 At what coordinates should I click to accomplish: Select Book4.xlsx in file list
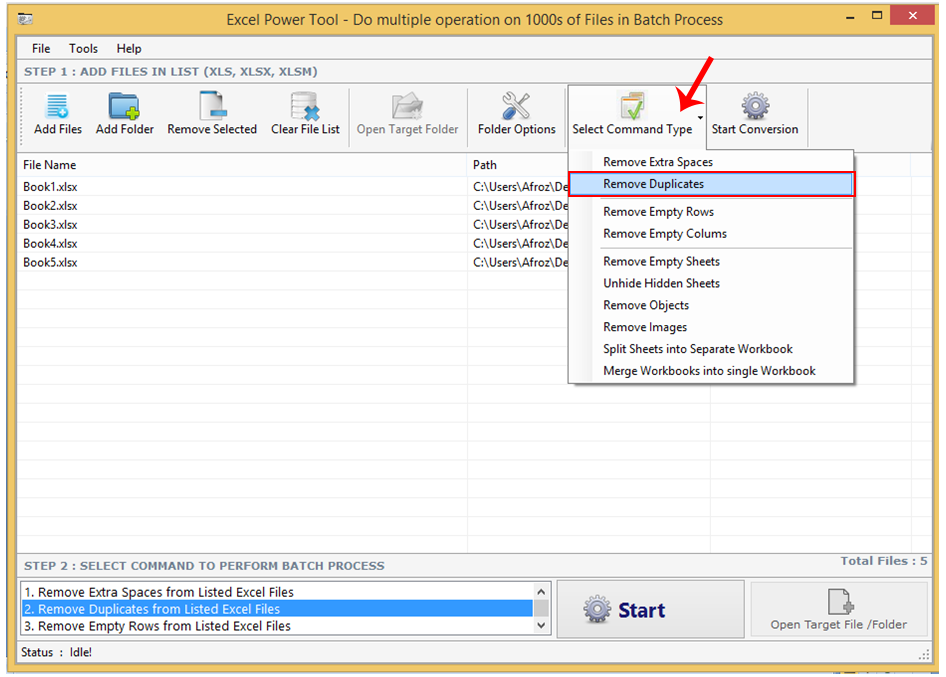pyautogui.click(x=50, y=244)
